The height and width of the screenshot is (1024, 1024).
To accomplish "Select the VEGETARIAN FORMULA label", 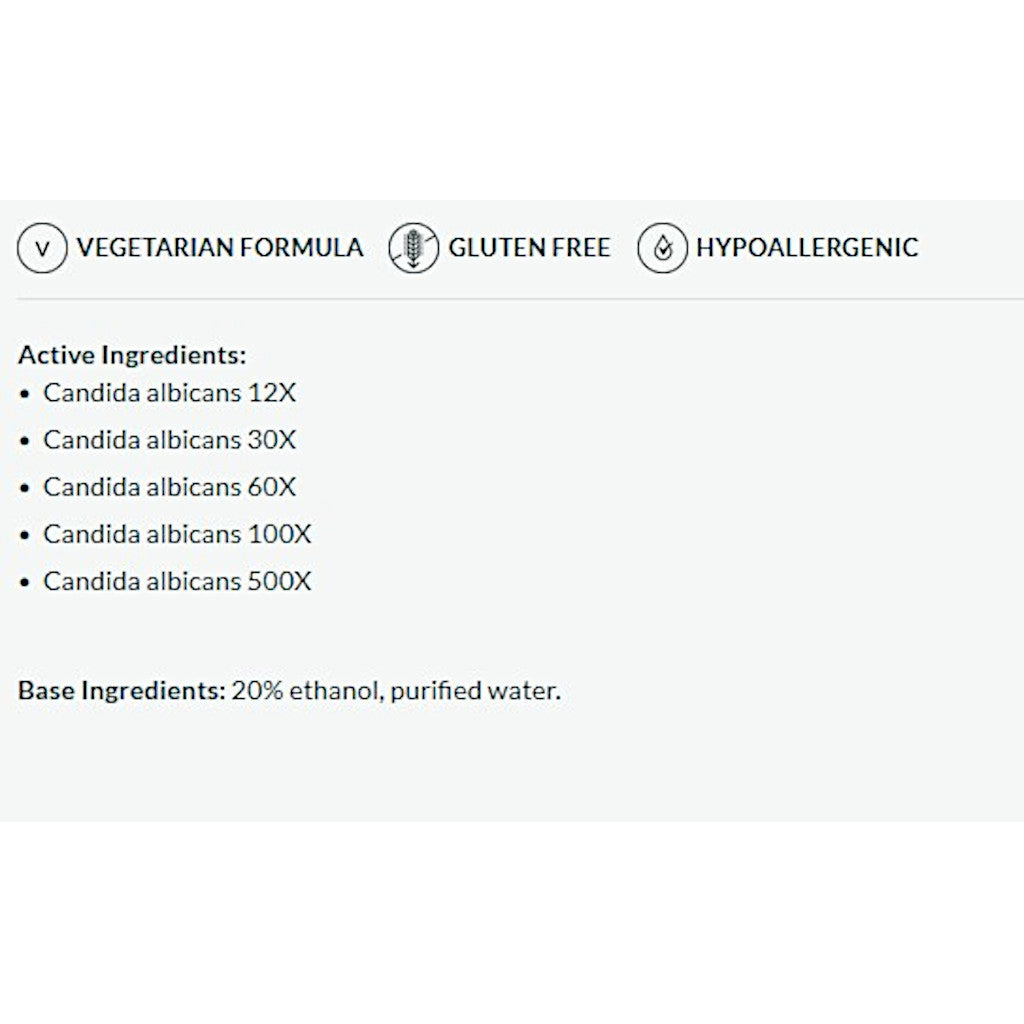I will 220,248.
